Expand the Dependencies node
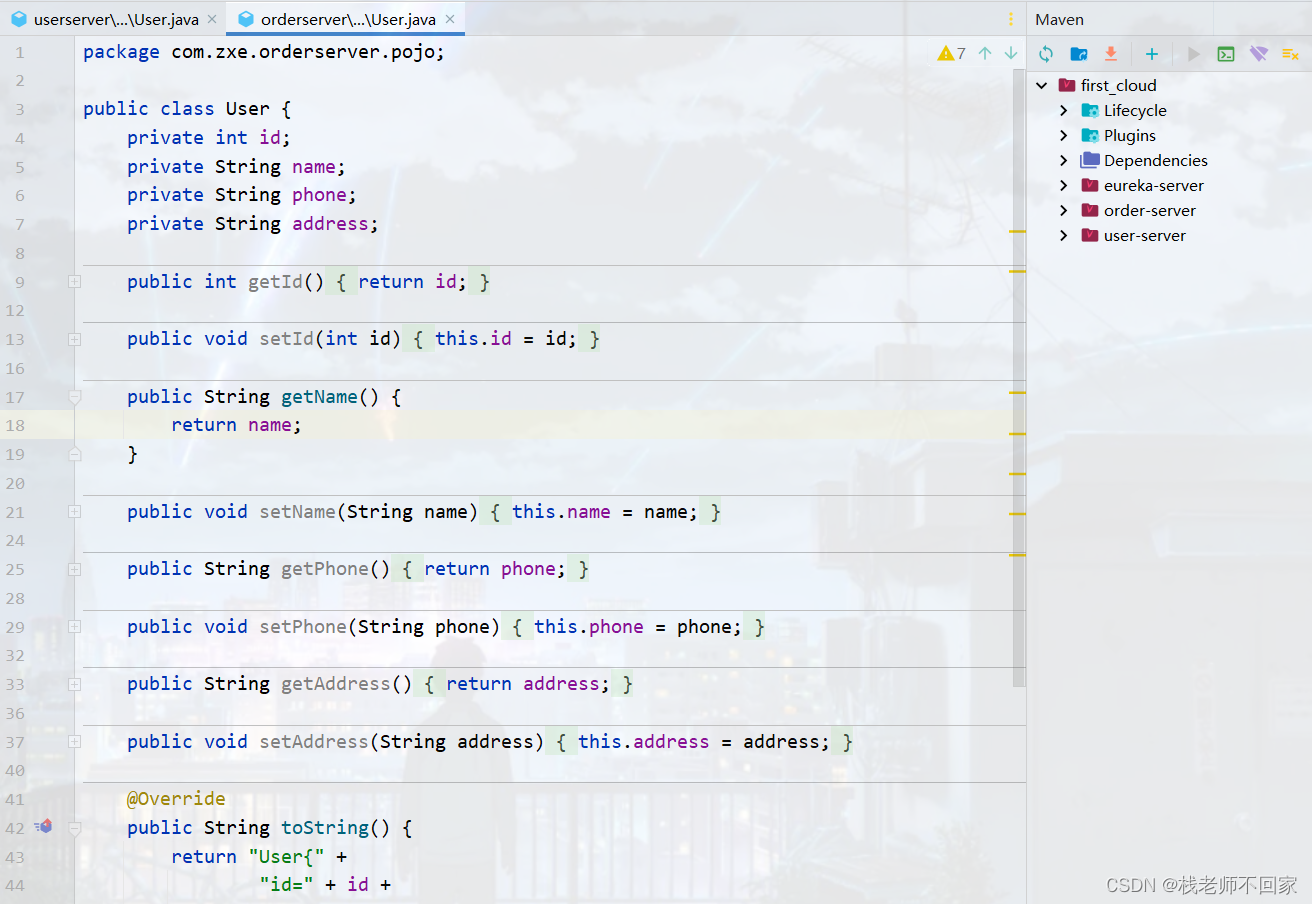The height and width of the screenshot is (904, 1312). click(x=1064, y=161)
